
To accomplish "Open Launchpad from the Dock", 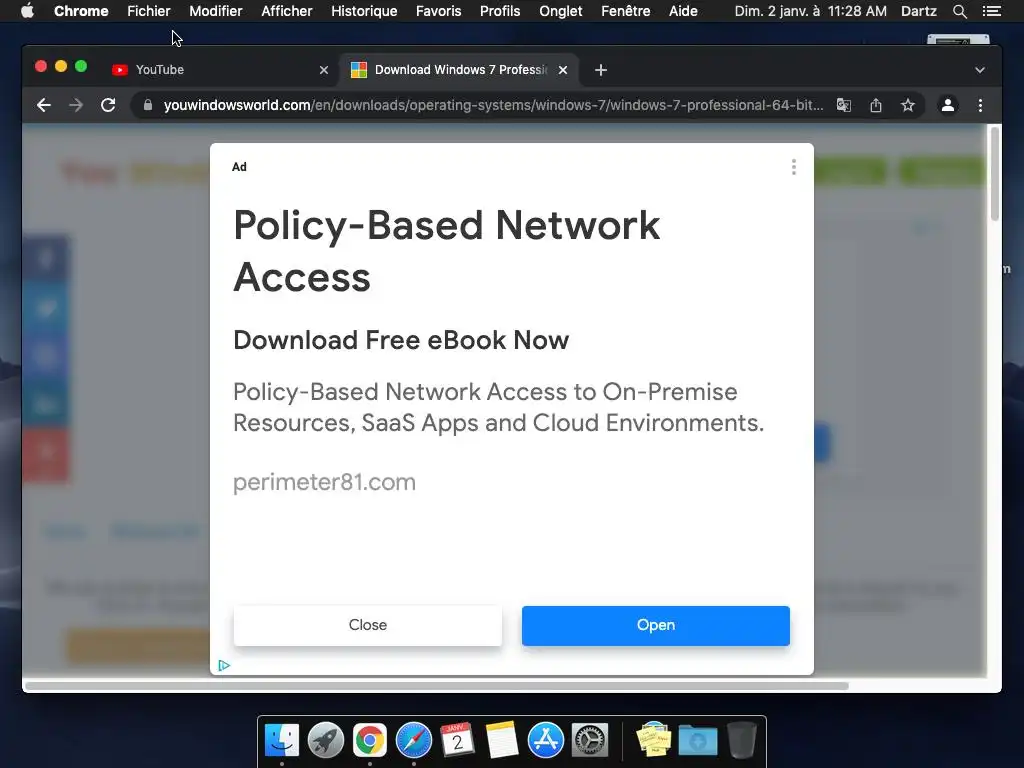I will pyautogui.click(x=326, y=740).
